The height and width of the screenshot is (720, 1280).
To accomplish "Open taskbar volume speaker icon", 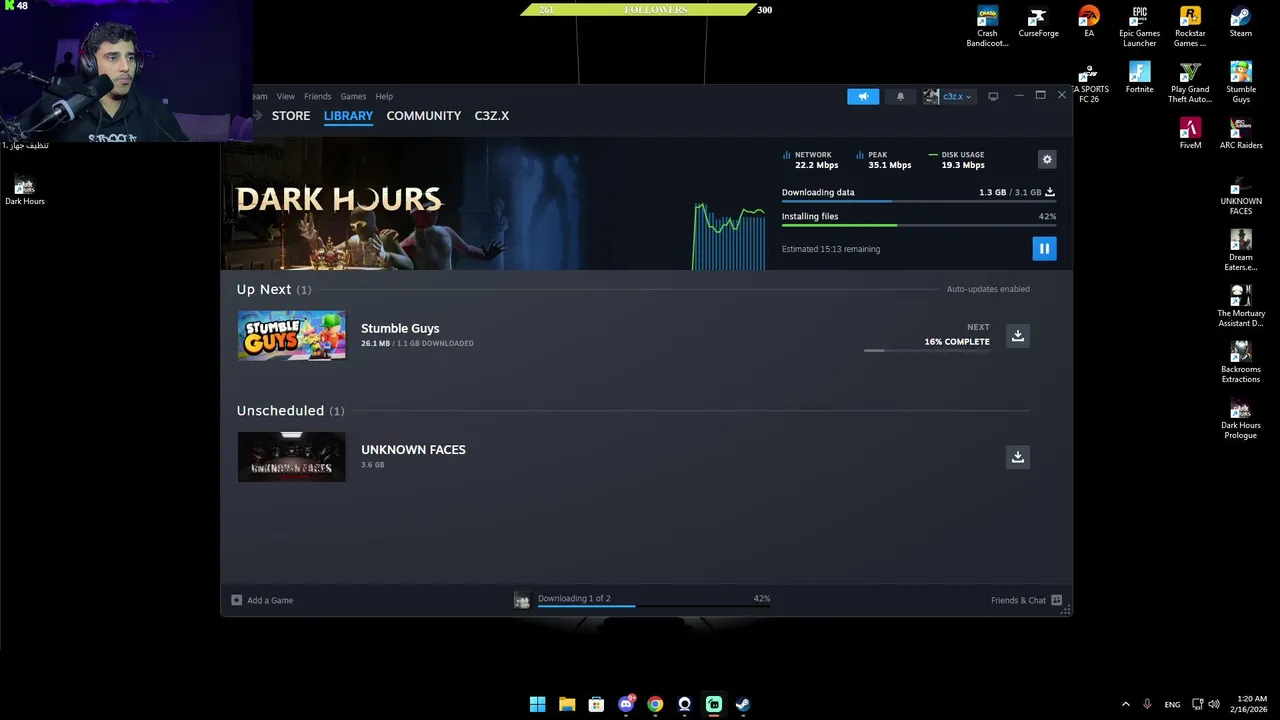I will pos(1214,704).
